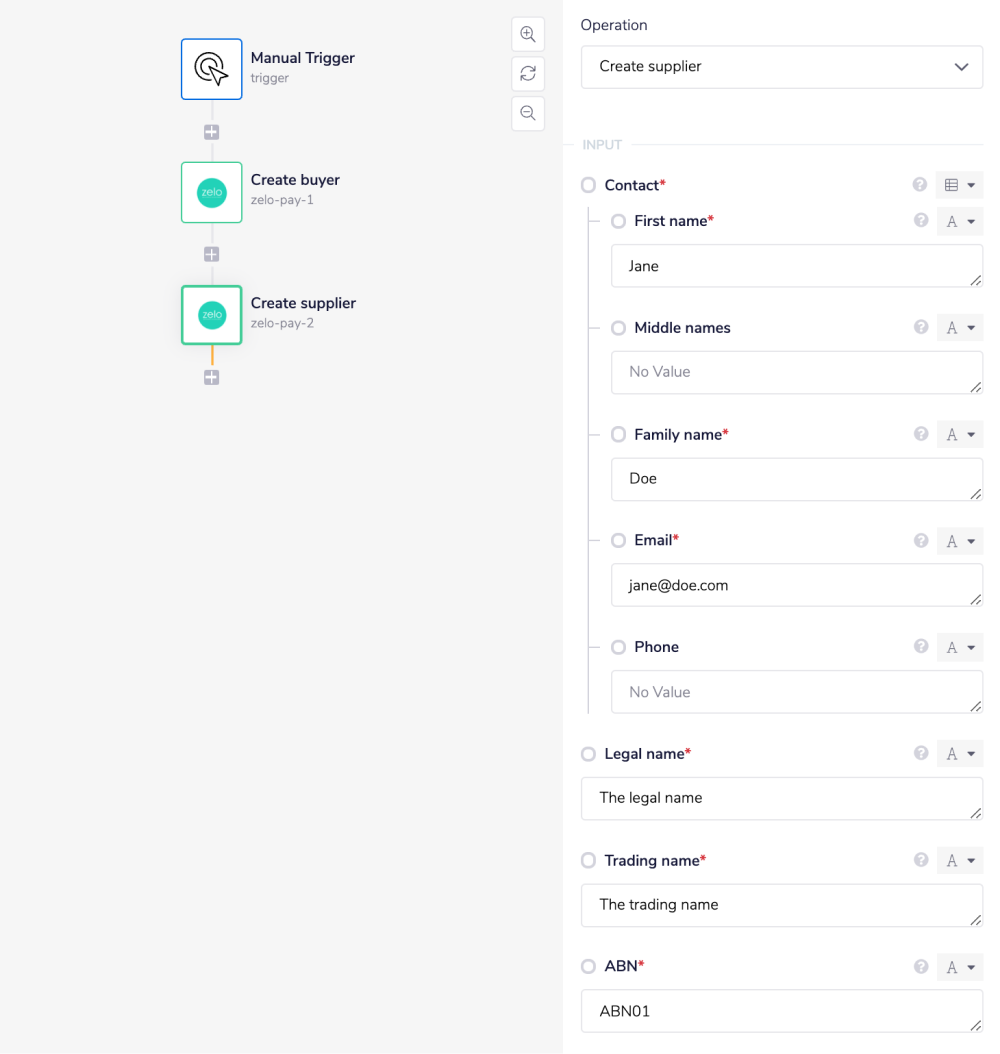
Task: Click the refresh canvas icon
Action: click(x=528, y=73)
